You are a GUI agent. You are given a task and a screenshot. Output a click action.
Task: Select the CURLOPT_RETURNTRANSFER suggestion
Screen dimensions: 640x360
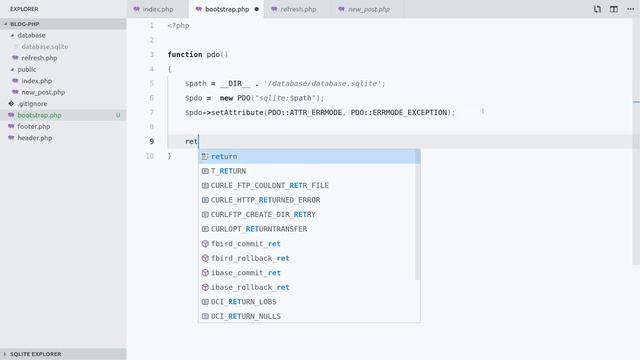[309, 229]
